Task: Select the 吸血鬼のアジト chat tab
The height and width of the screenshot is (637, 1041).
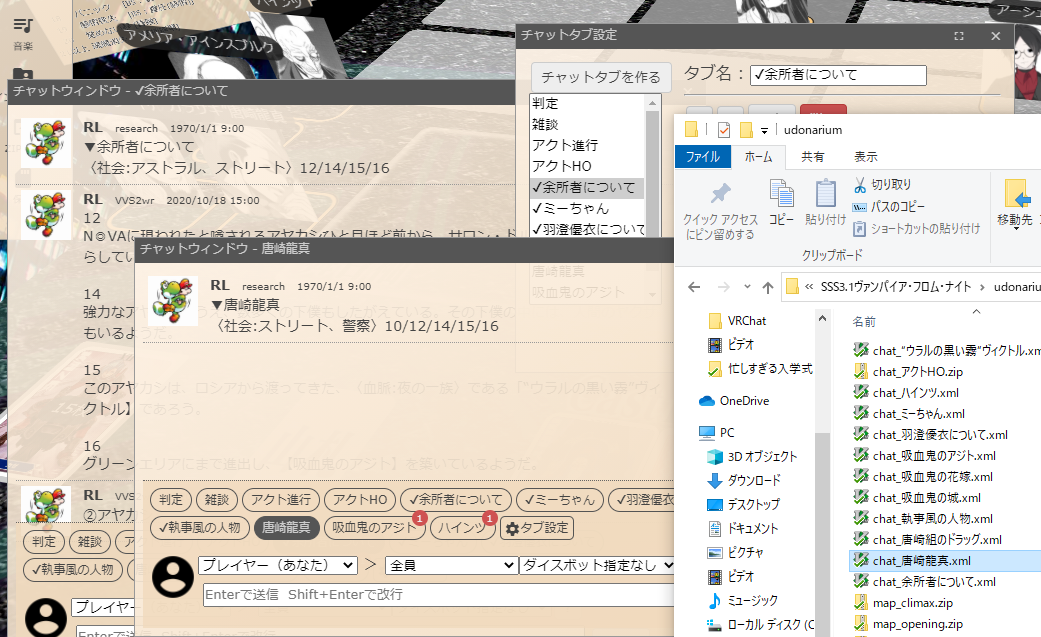Action: 374,528
